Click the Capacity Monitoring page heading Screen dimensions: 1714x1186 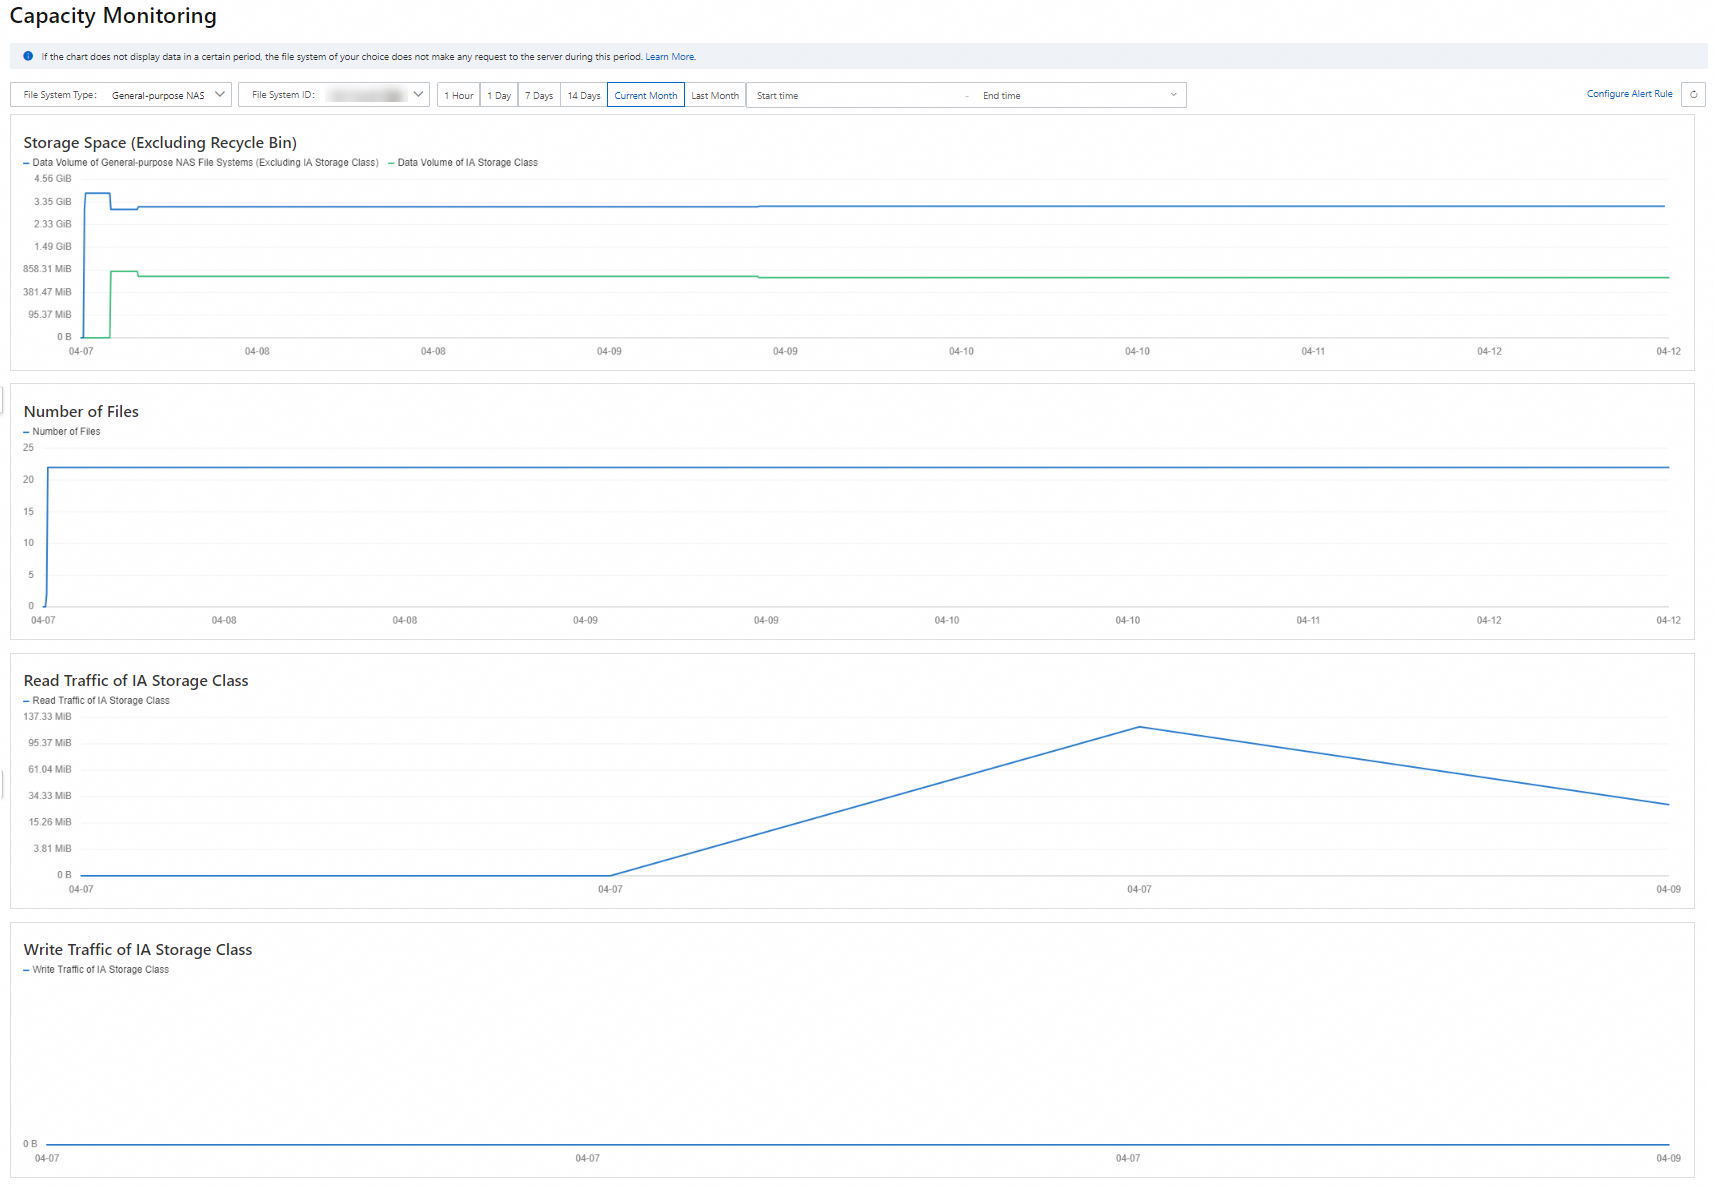tap(113, 16)
